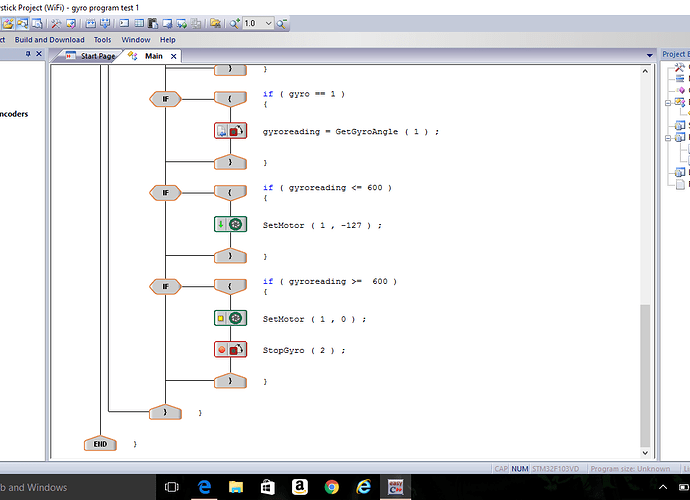Open the zoom level 1.0 dropdown

[x=268, y=23]
